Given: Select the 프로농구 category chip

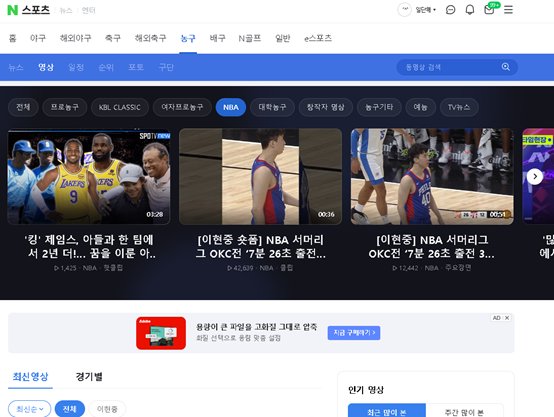Looking at the screenshot, I should click(x=65, y=107).
